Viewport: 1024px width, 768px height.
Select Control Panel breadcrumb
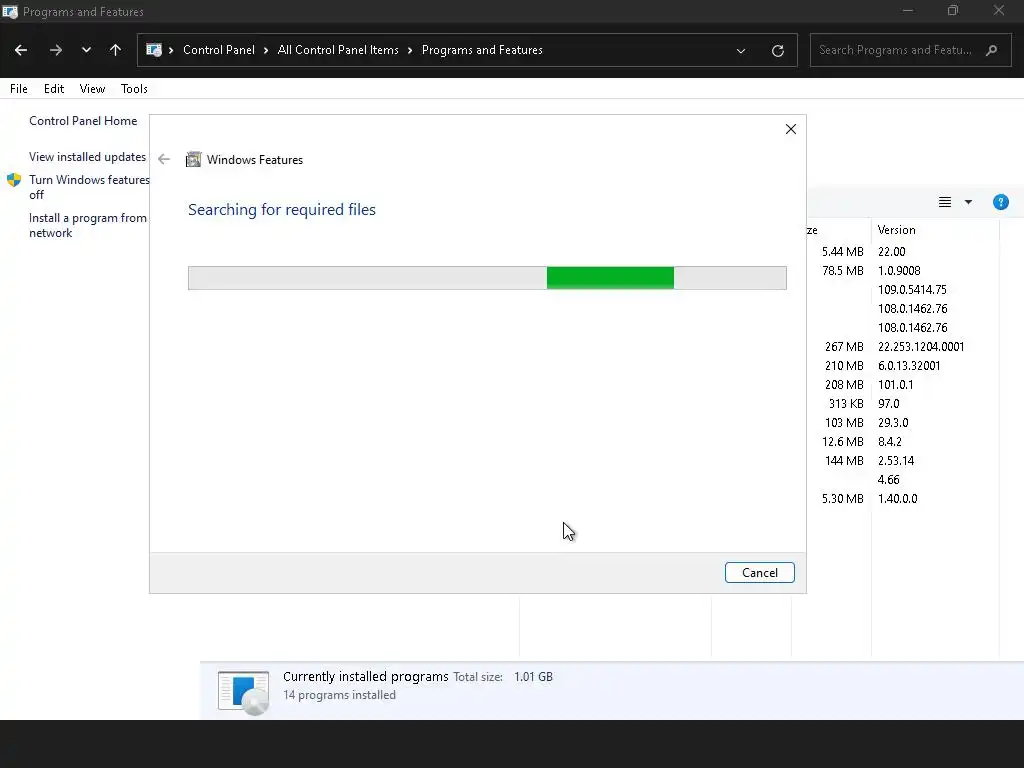(x=219, y=50)
